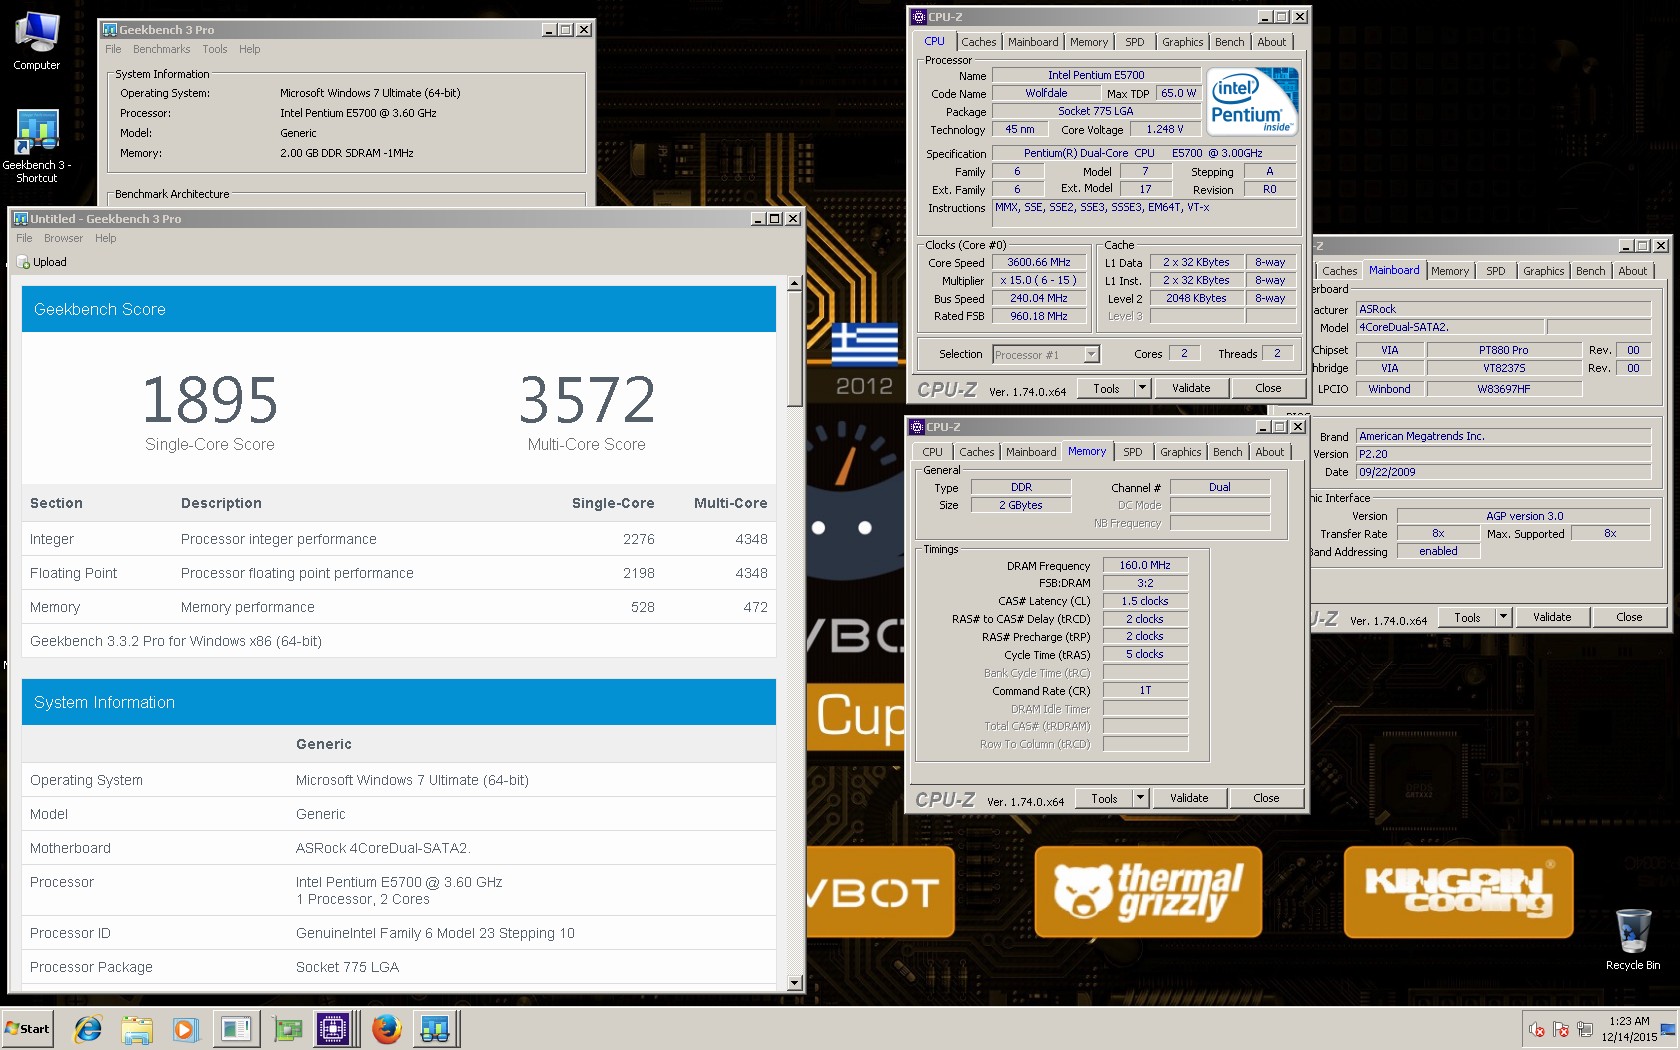Viewport: 1680px width, 1050px height.
Task: Open About tab in Mainboard CPU-Z window
Action: pos(1632,271)
